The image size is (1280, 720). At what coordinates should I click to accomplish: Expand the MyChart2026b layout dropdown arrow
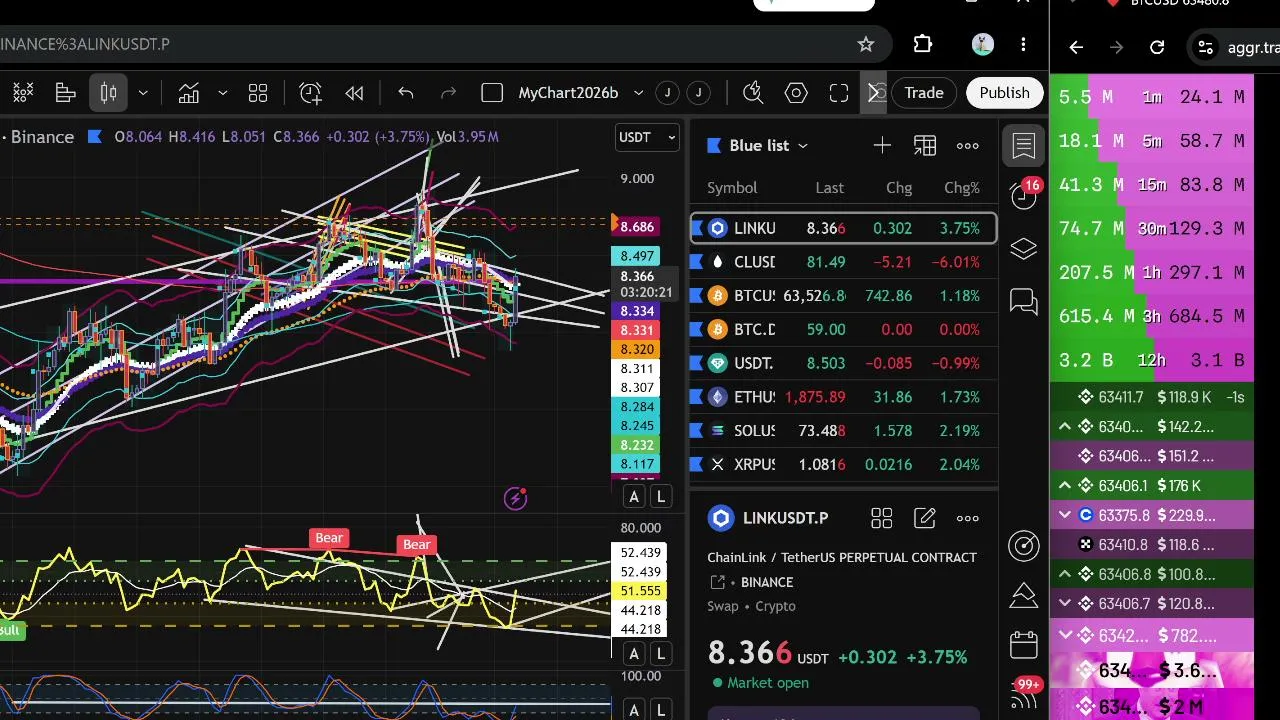(x=638, y=93)
